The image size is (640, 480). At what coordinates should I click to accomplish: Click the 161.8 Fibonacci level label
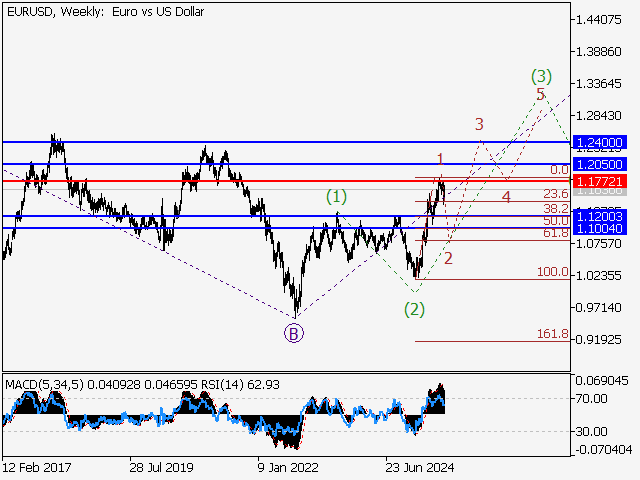tap(553, 334)
